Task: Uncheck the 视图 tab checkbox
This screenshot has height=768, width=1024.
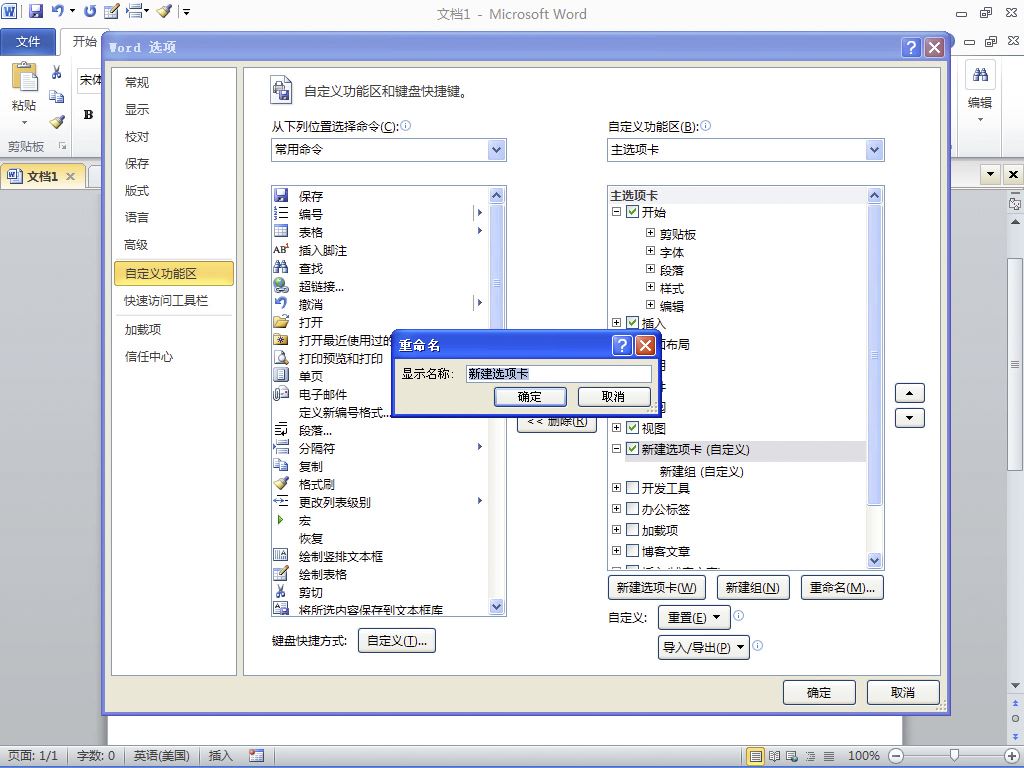Action: point(632,428)
